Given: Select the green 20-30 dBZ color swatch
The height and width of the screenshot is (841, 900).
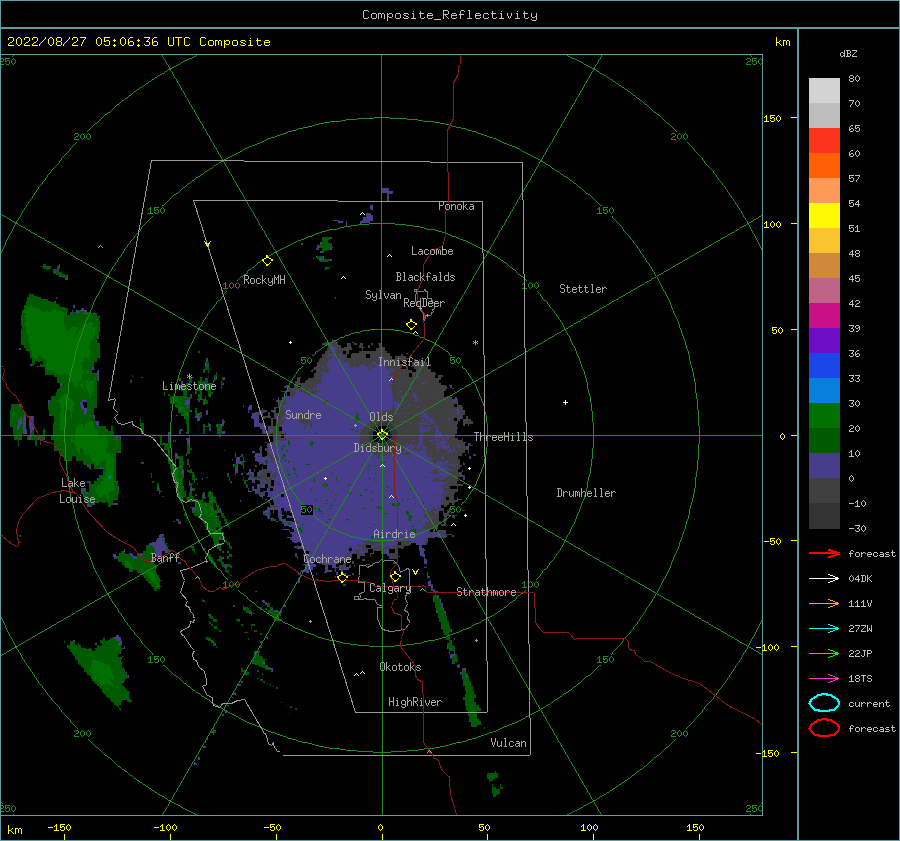Looking at the screenshot, I should click(x=824, y=415).
